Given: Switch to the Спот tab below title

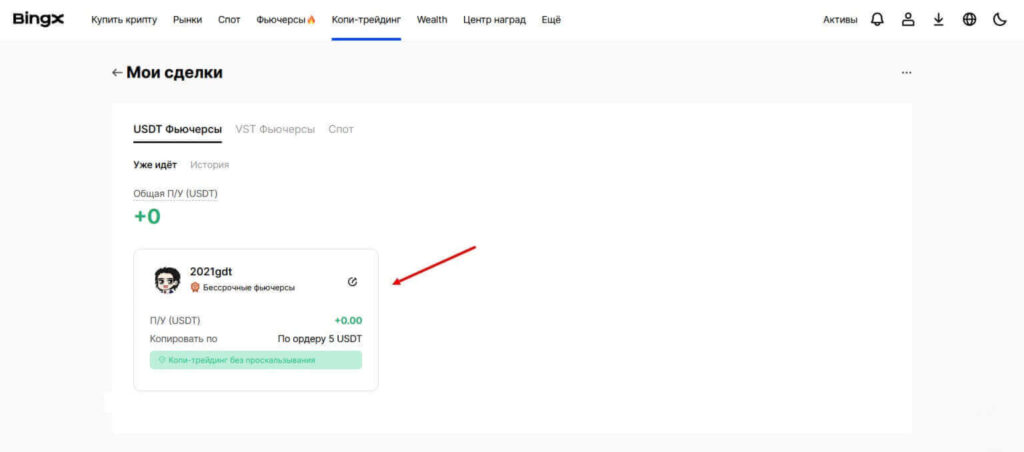Looking at the screenshot, I should pos(341,129).
